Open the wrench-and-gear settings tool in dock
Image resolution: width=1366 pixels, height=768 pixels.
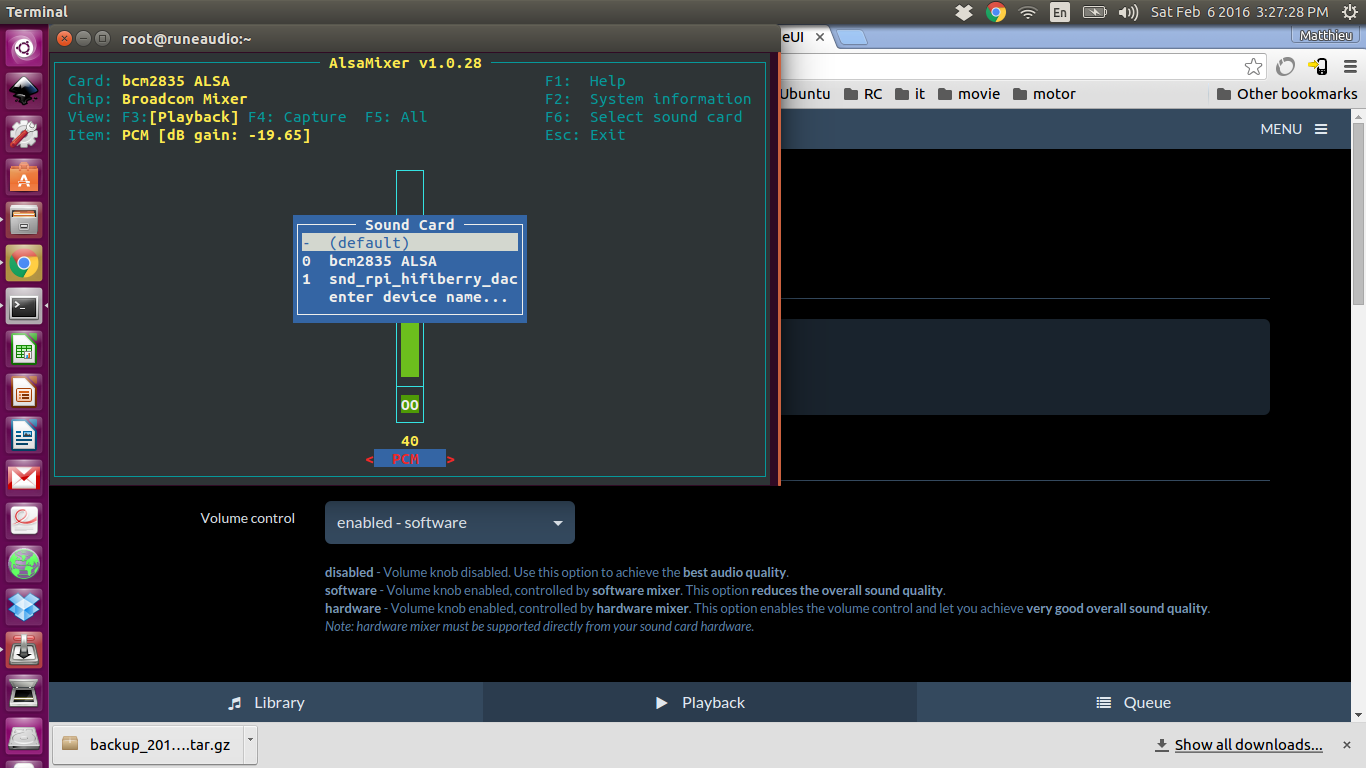[24, 134]
